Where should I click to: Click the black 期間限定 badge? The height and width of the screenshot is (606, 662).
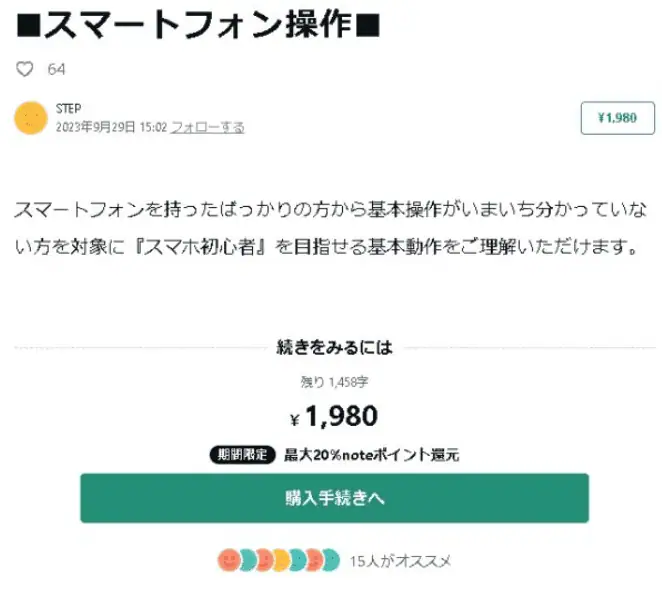(242, 454)
